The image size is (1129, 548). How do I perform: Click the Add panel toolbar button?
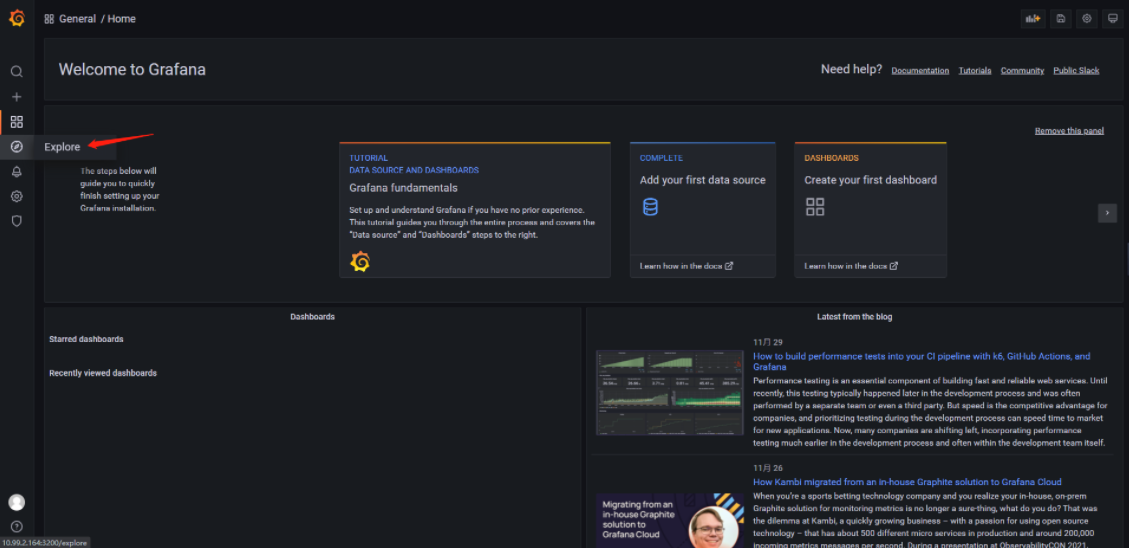coord(1032,19)
